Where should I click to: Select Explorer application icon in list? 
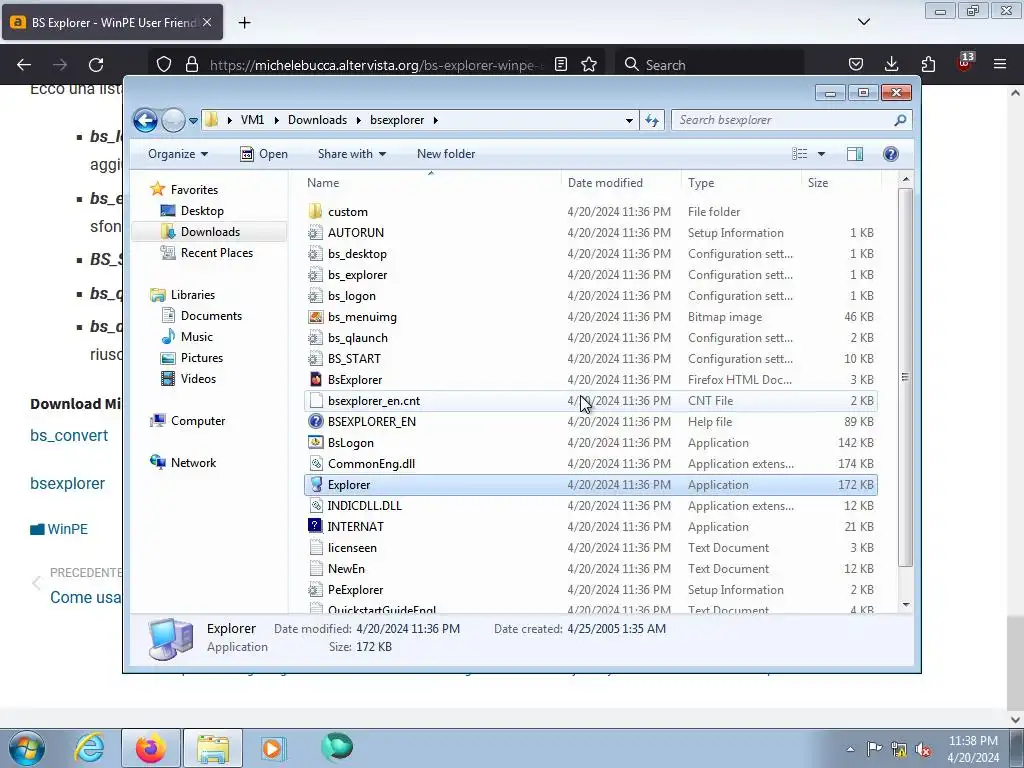[x=315, y=485]
